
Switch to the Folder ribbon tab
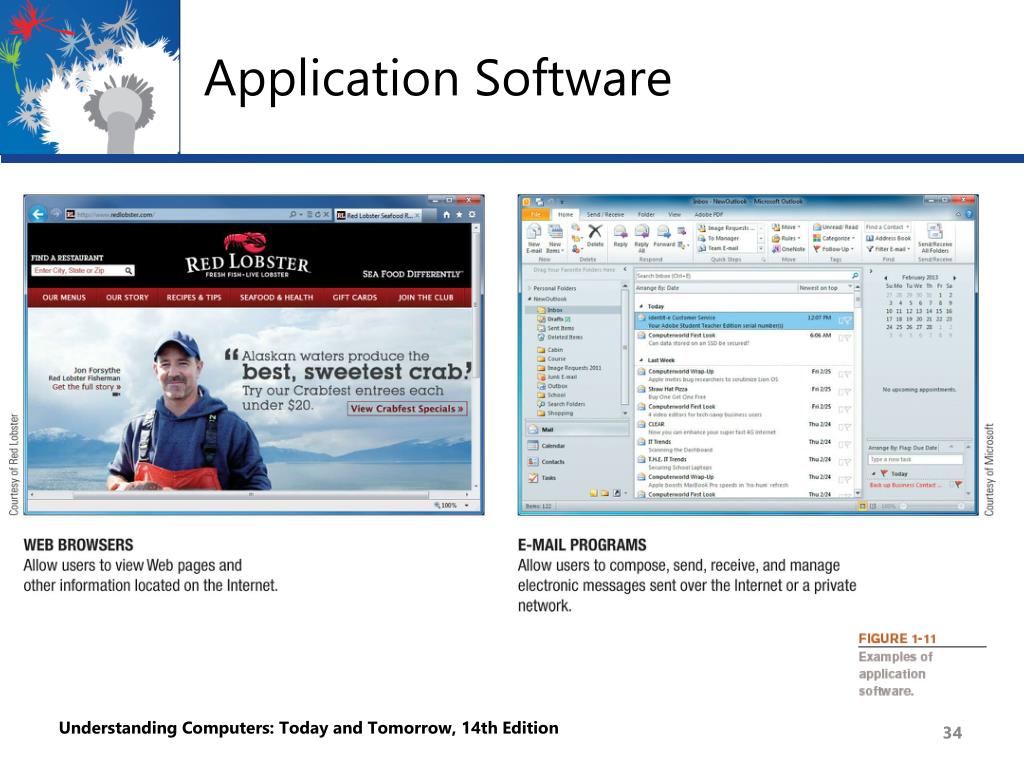646,214
